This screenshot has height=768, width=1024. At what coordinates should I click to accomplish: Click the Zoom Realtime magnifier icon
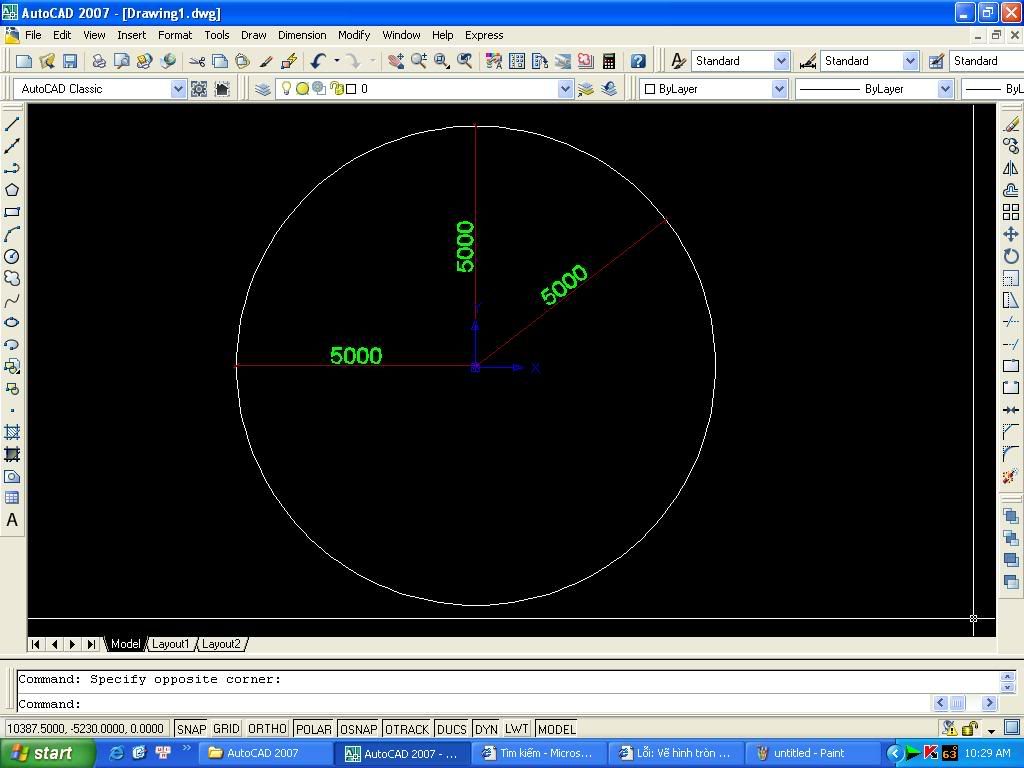coord(419,61)
